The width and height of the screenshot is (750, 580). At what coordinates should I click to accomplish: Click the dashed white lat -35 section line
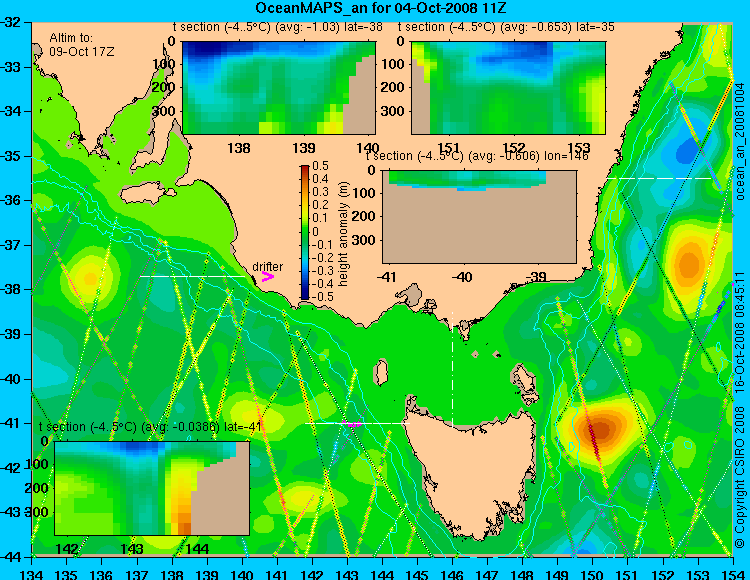point(660,178)
